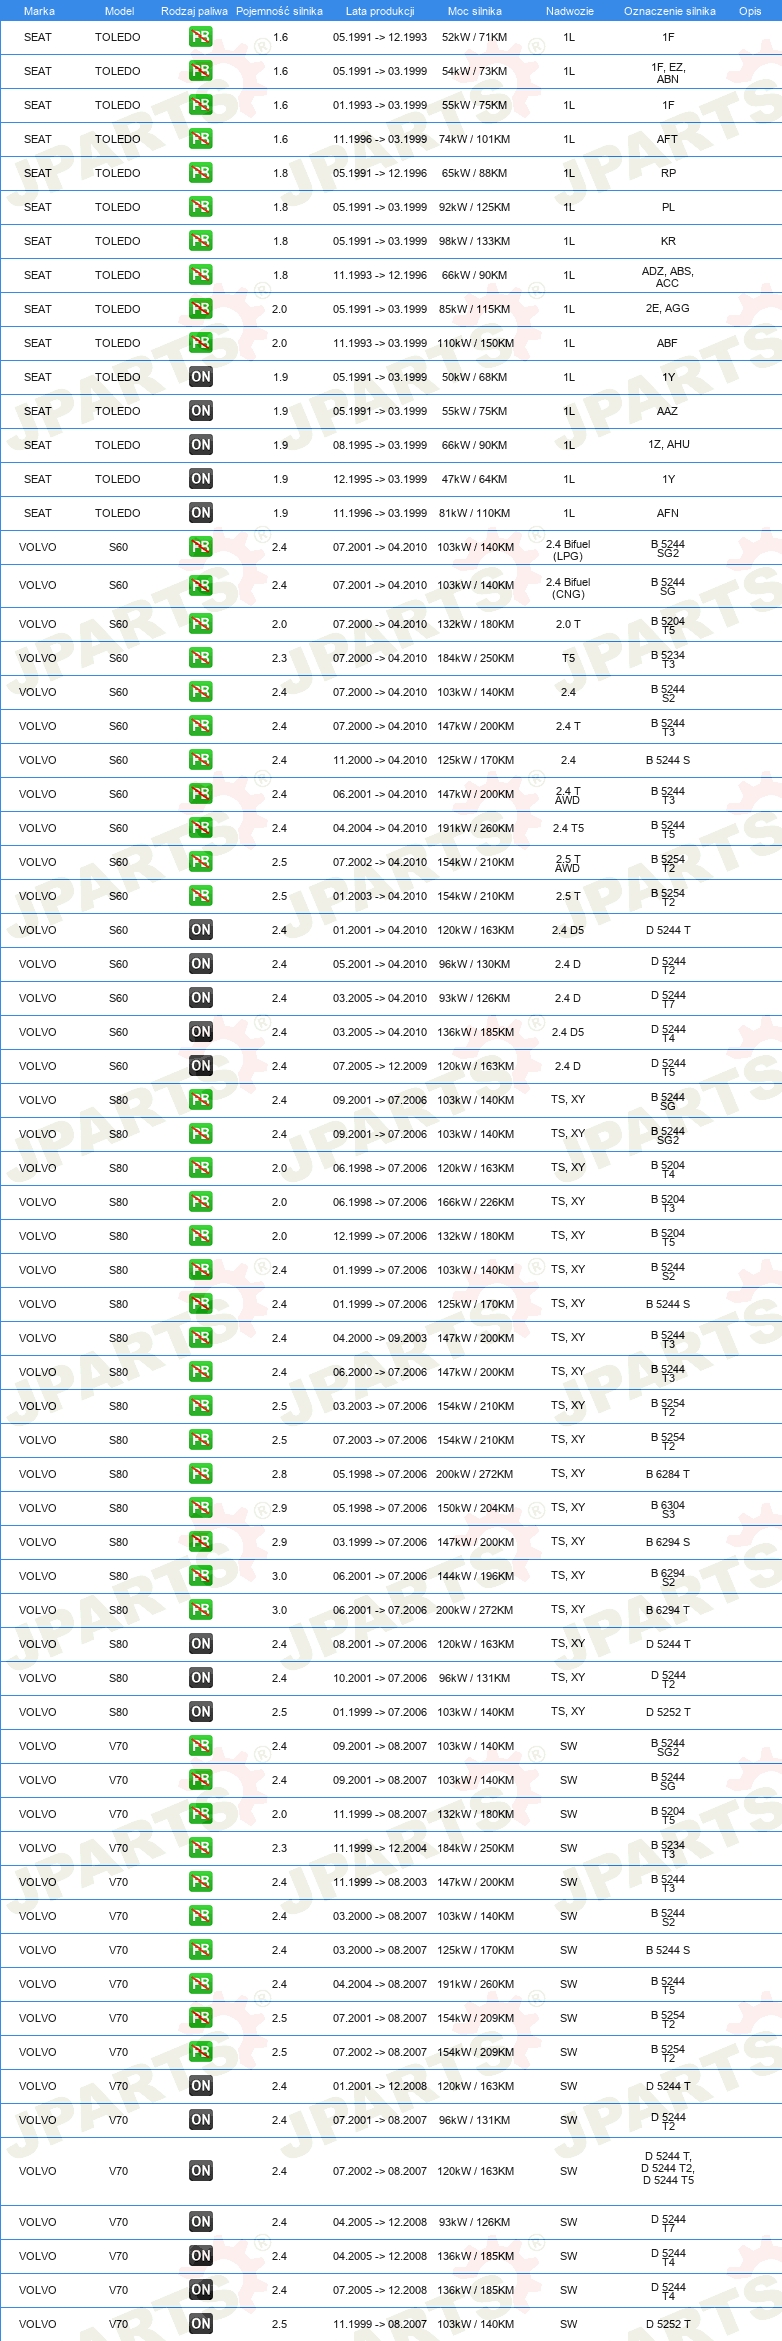Click PB fuel icon in S80 166kW / 226KM row

(x=201, y=1202)
